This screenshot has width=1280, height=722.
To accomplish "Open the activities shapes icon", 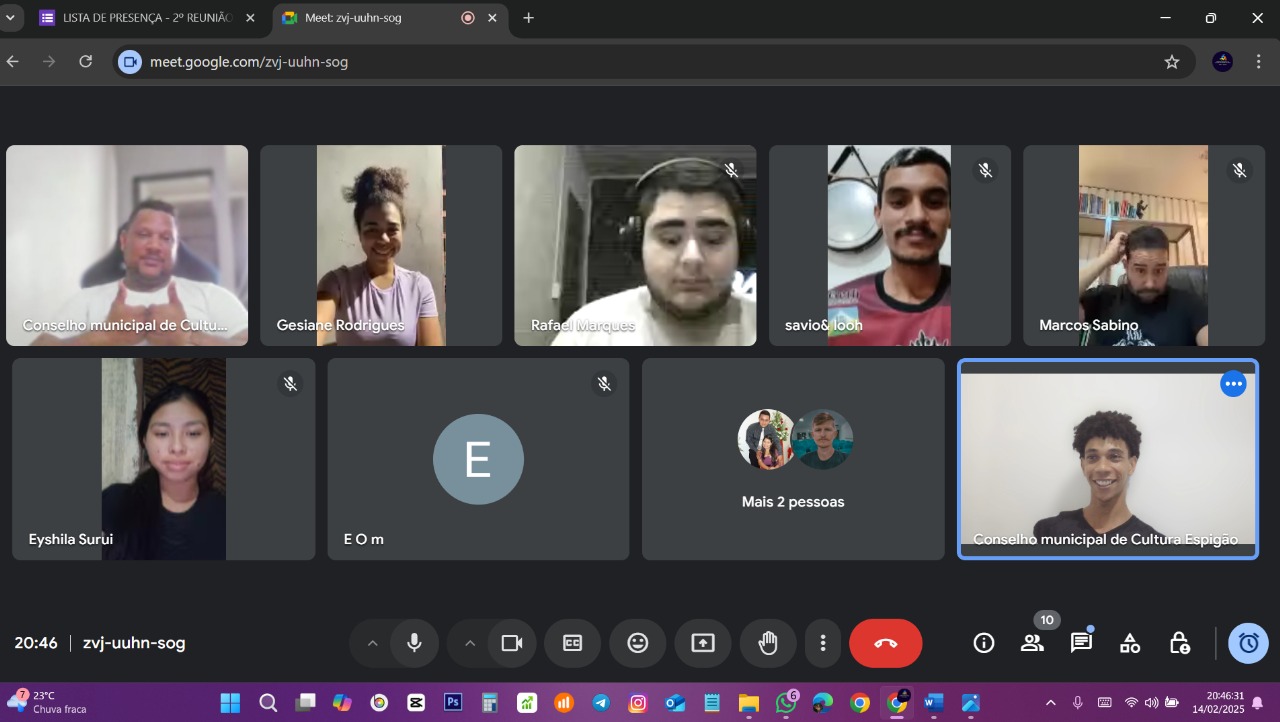I will click(1130, 643).
